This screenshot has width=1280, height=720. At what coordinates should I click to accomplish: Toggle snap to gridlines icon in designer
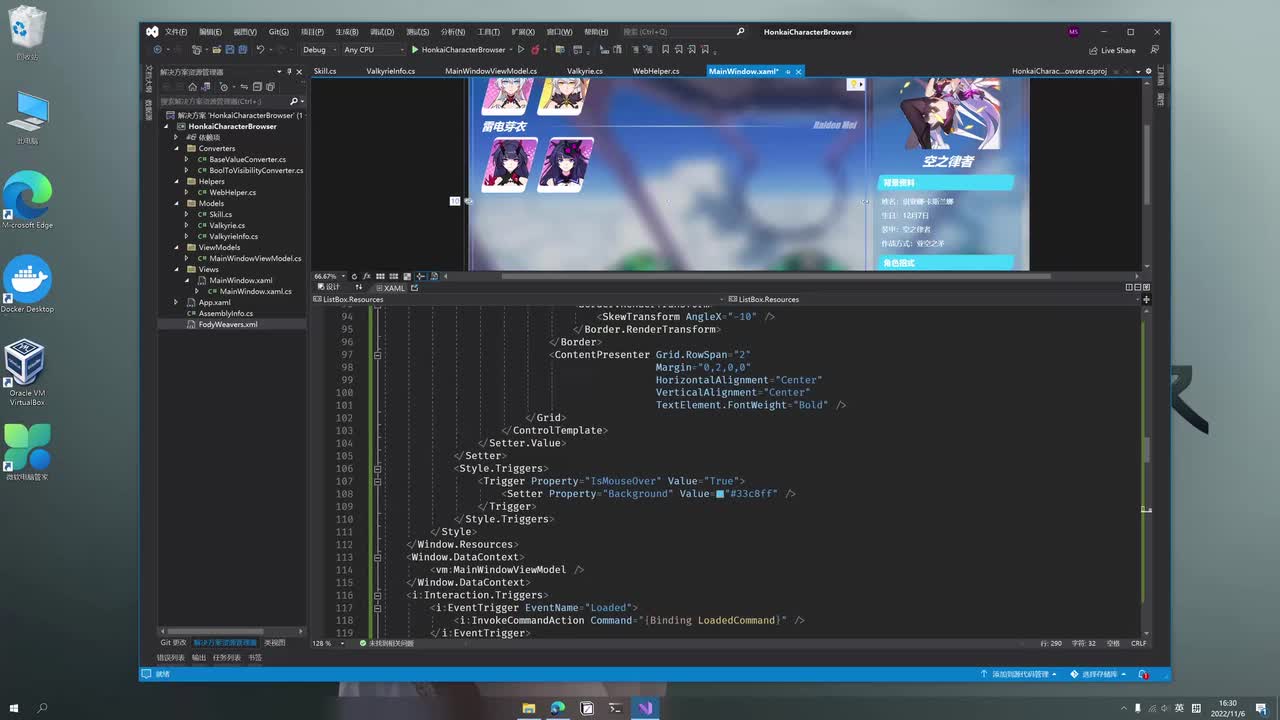394,276
